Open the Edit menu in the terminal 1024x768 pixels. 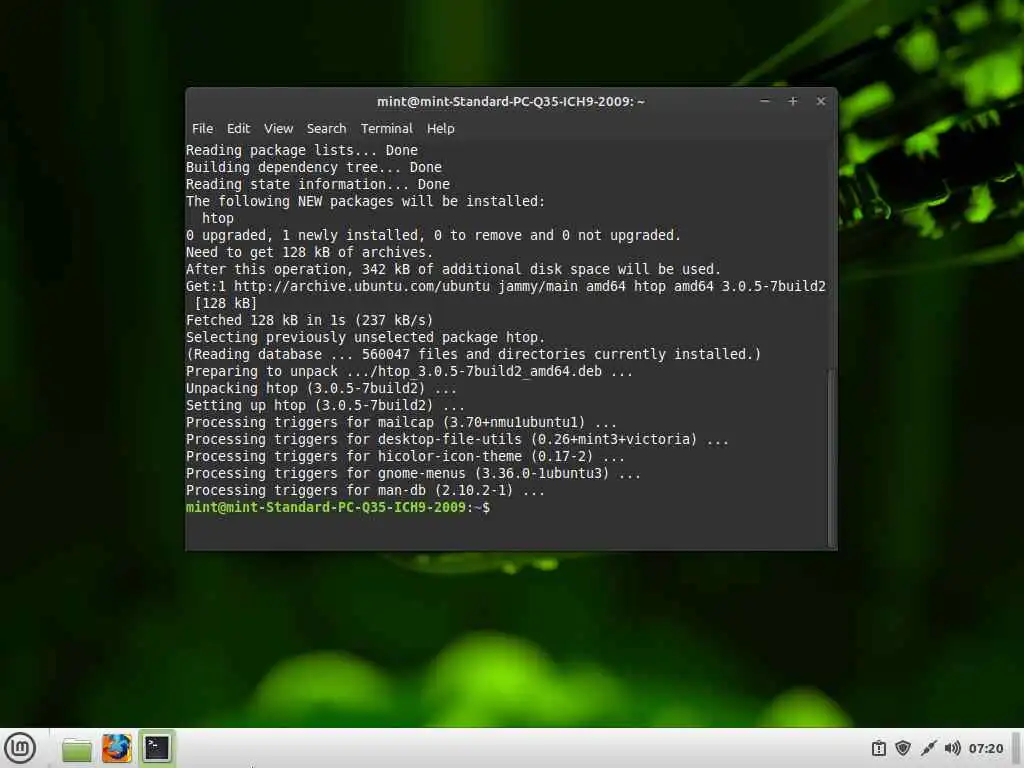tap(238, 129)
